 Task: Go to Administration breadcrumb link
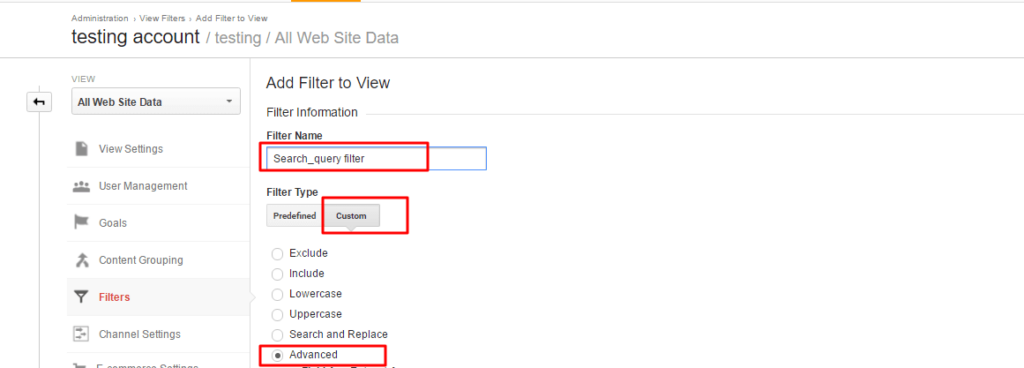[x=100, y=18]
